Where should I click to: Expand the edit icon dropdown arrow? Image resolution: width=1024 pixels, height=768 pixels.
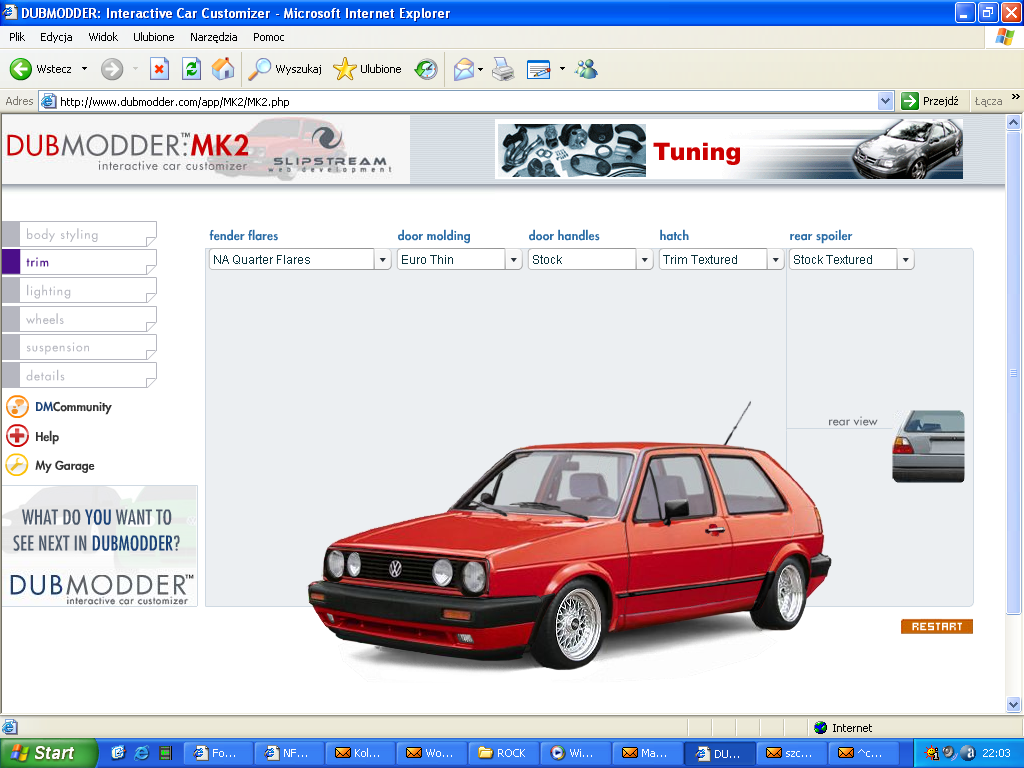coord(562,69)
